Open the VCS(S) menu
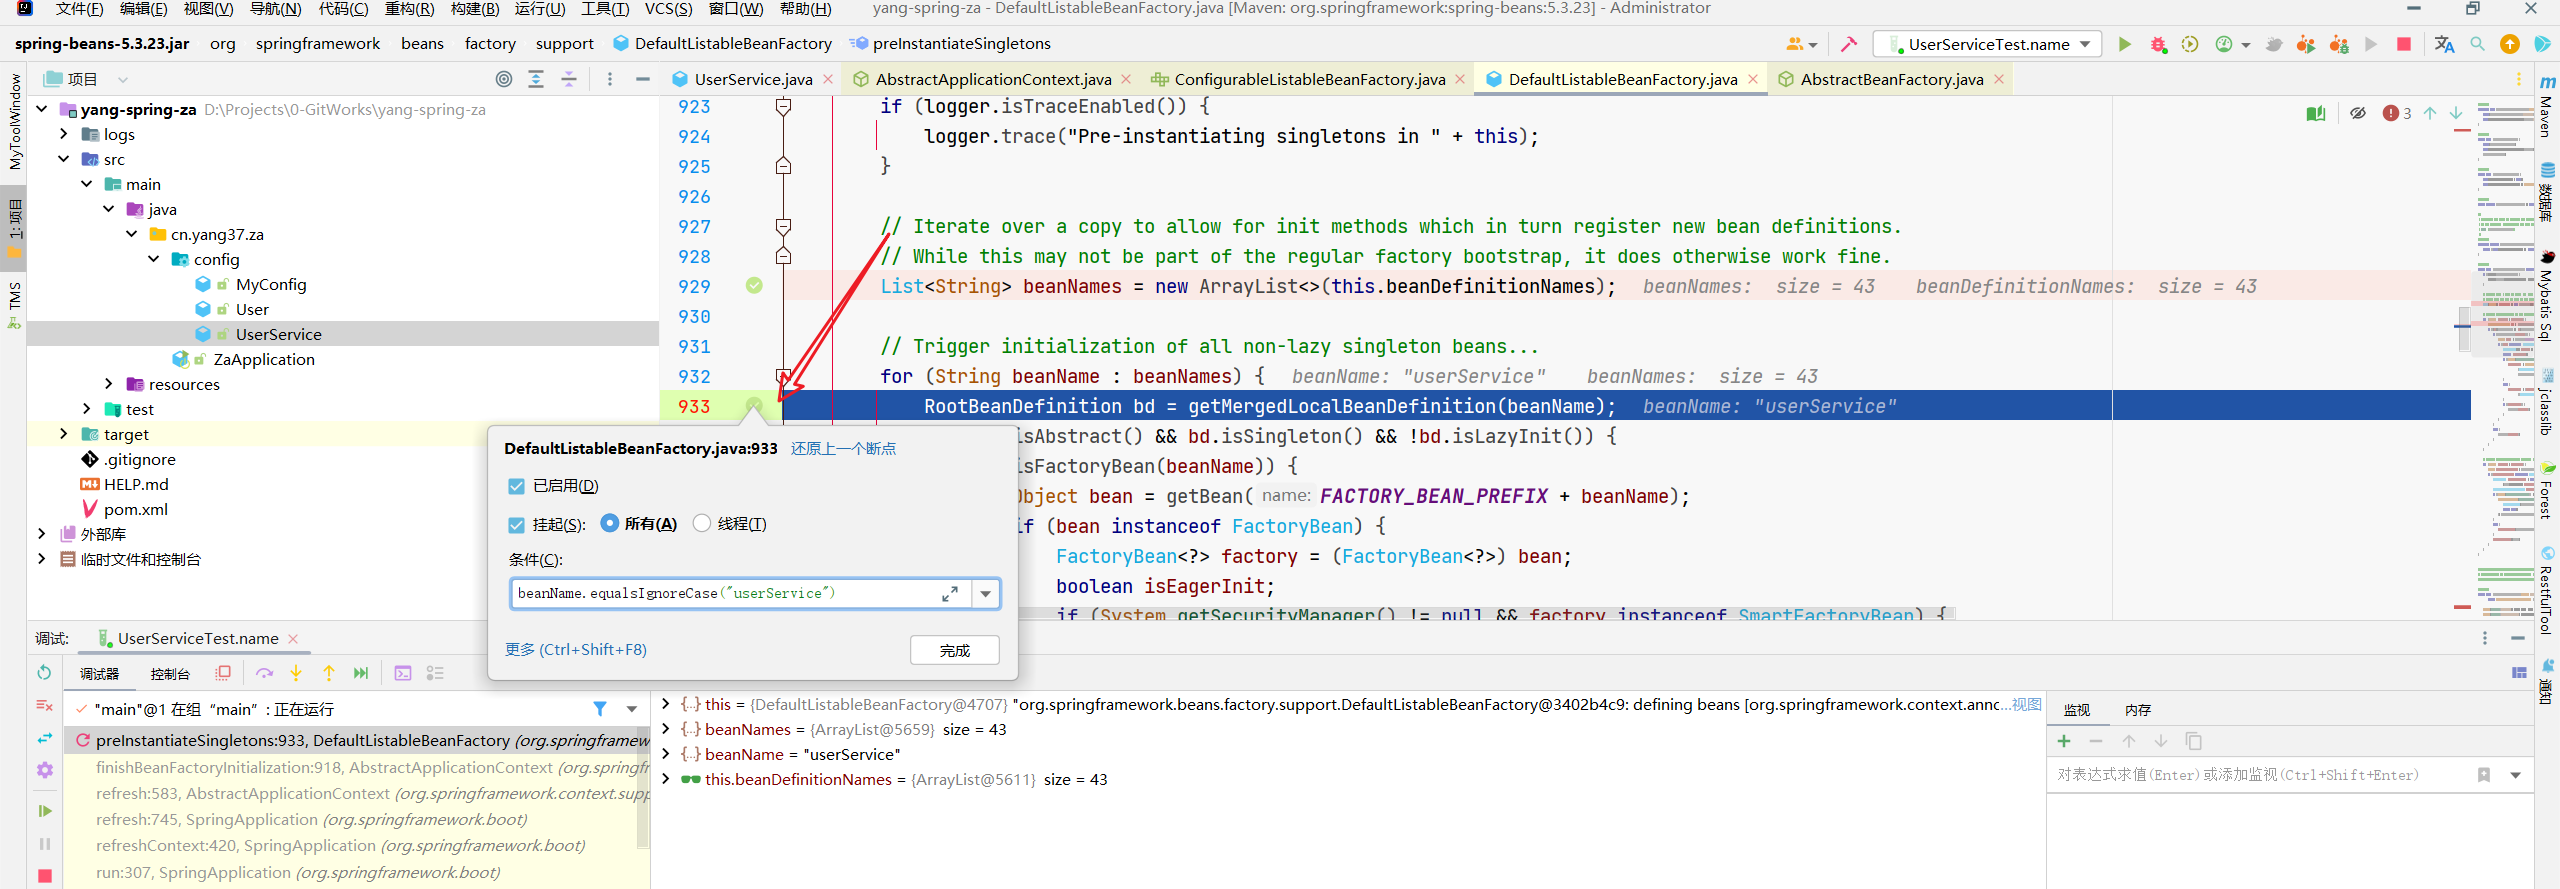2560x889 pixels. [668, 9]
